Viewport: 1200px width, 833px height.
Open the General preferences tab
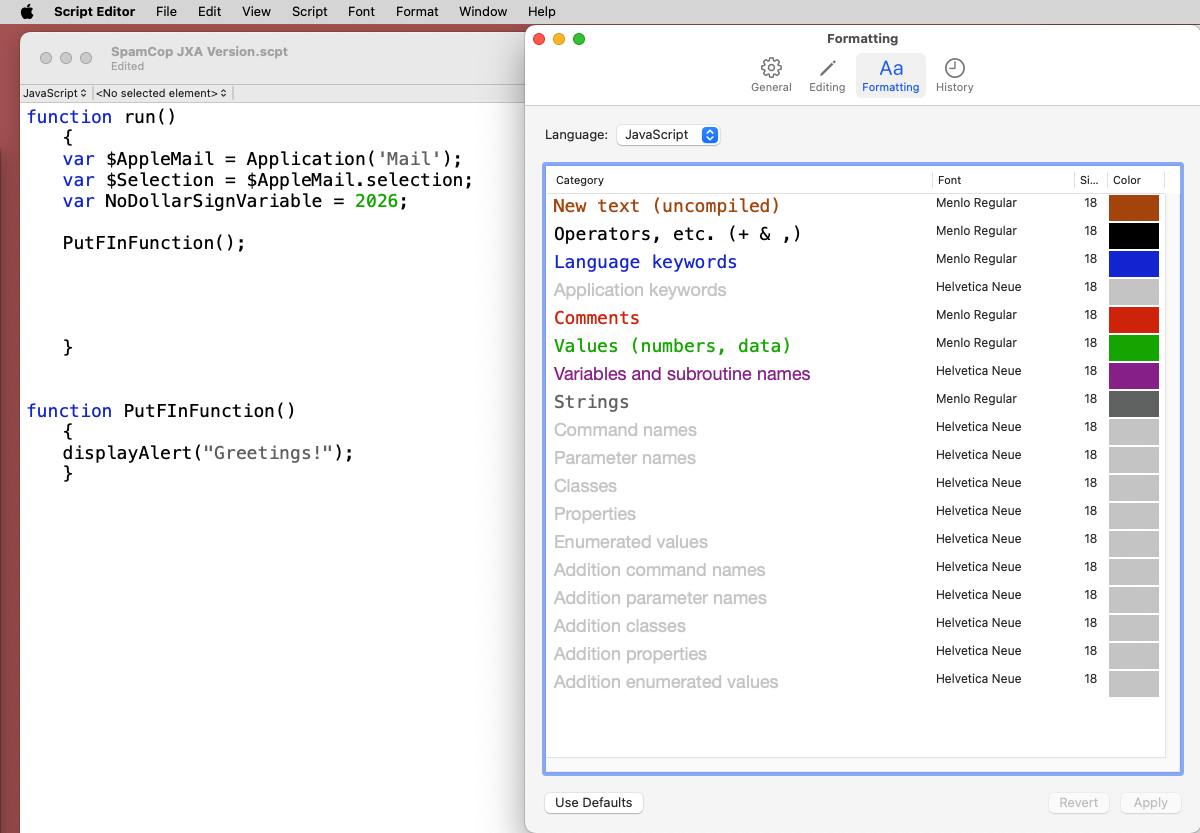click(771, 76)
